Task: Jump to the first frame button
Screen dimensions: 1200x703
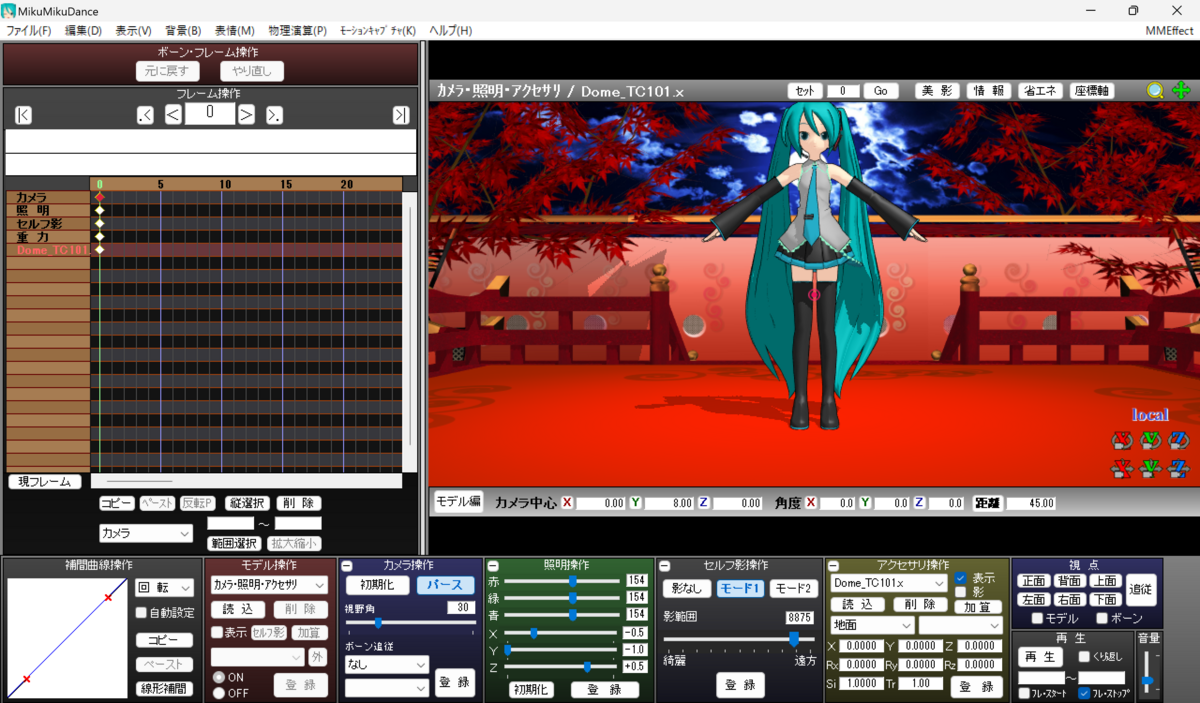Action: (x=24, y=115)
